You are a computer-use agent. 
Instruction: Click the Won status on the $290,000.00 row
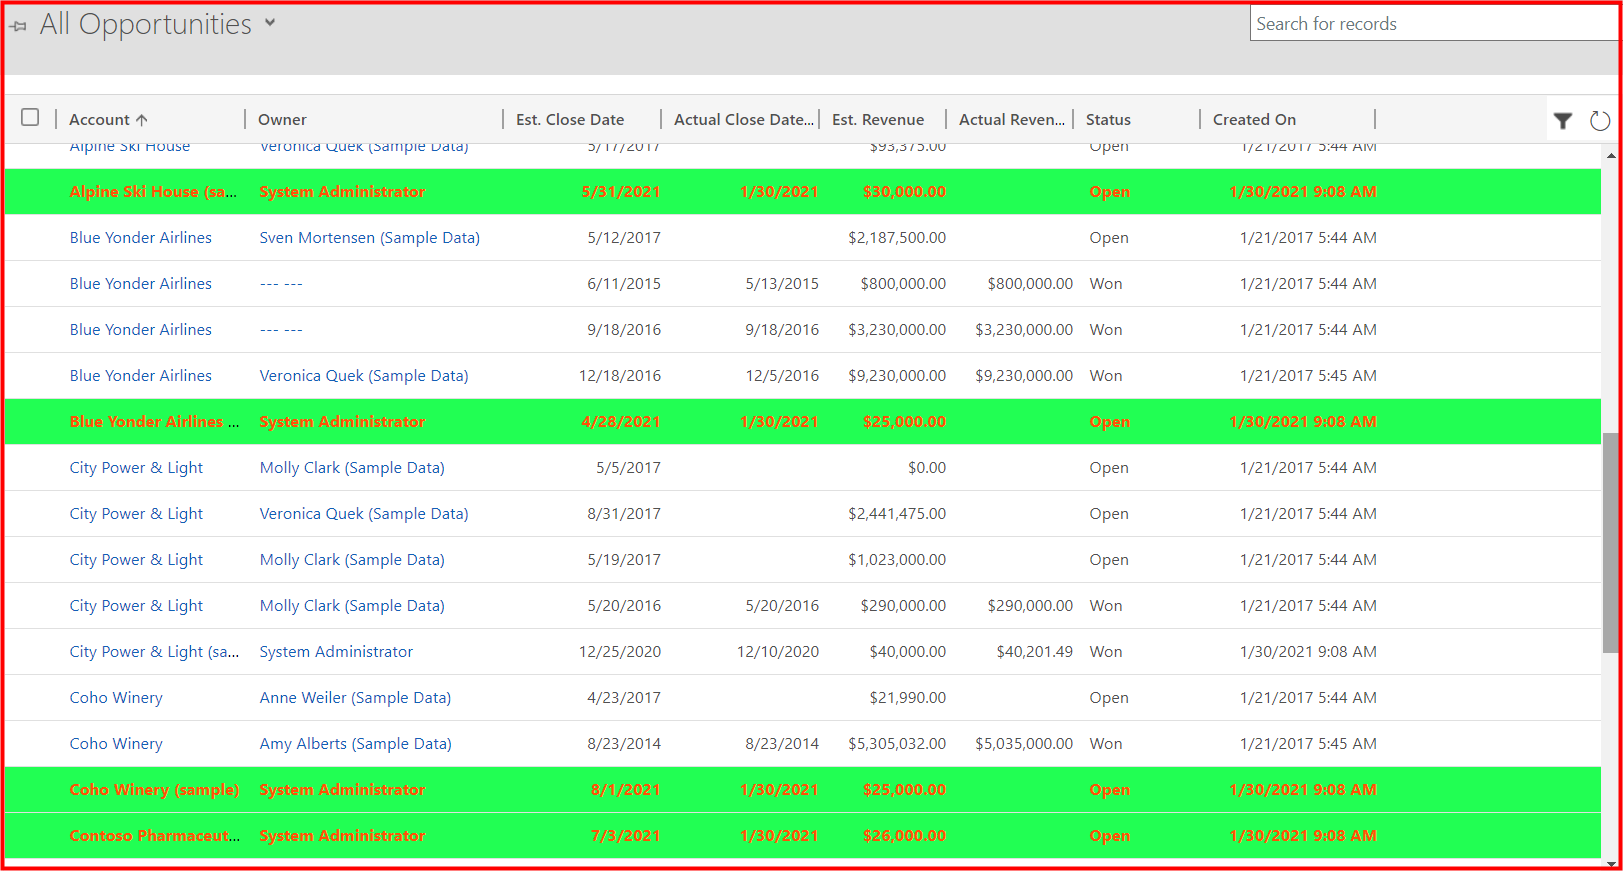click(1106, 605)
